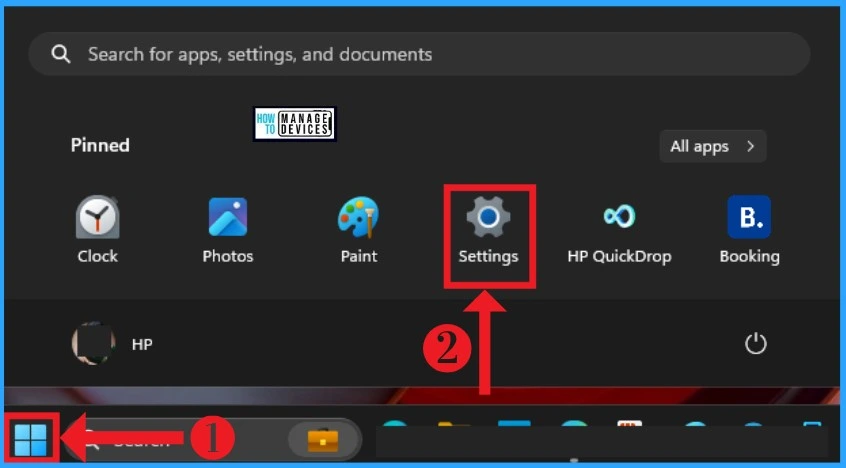Viewport: 846px width, 468px height.
Task: Open the Booking app tile
Action: click(749, 229)
